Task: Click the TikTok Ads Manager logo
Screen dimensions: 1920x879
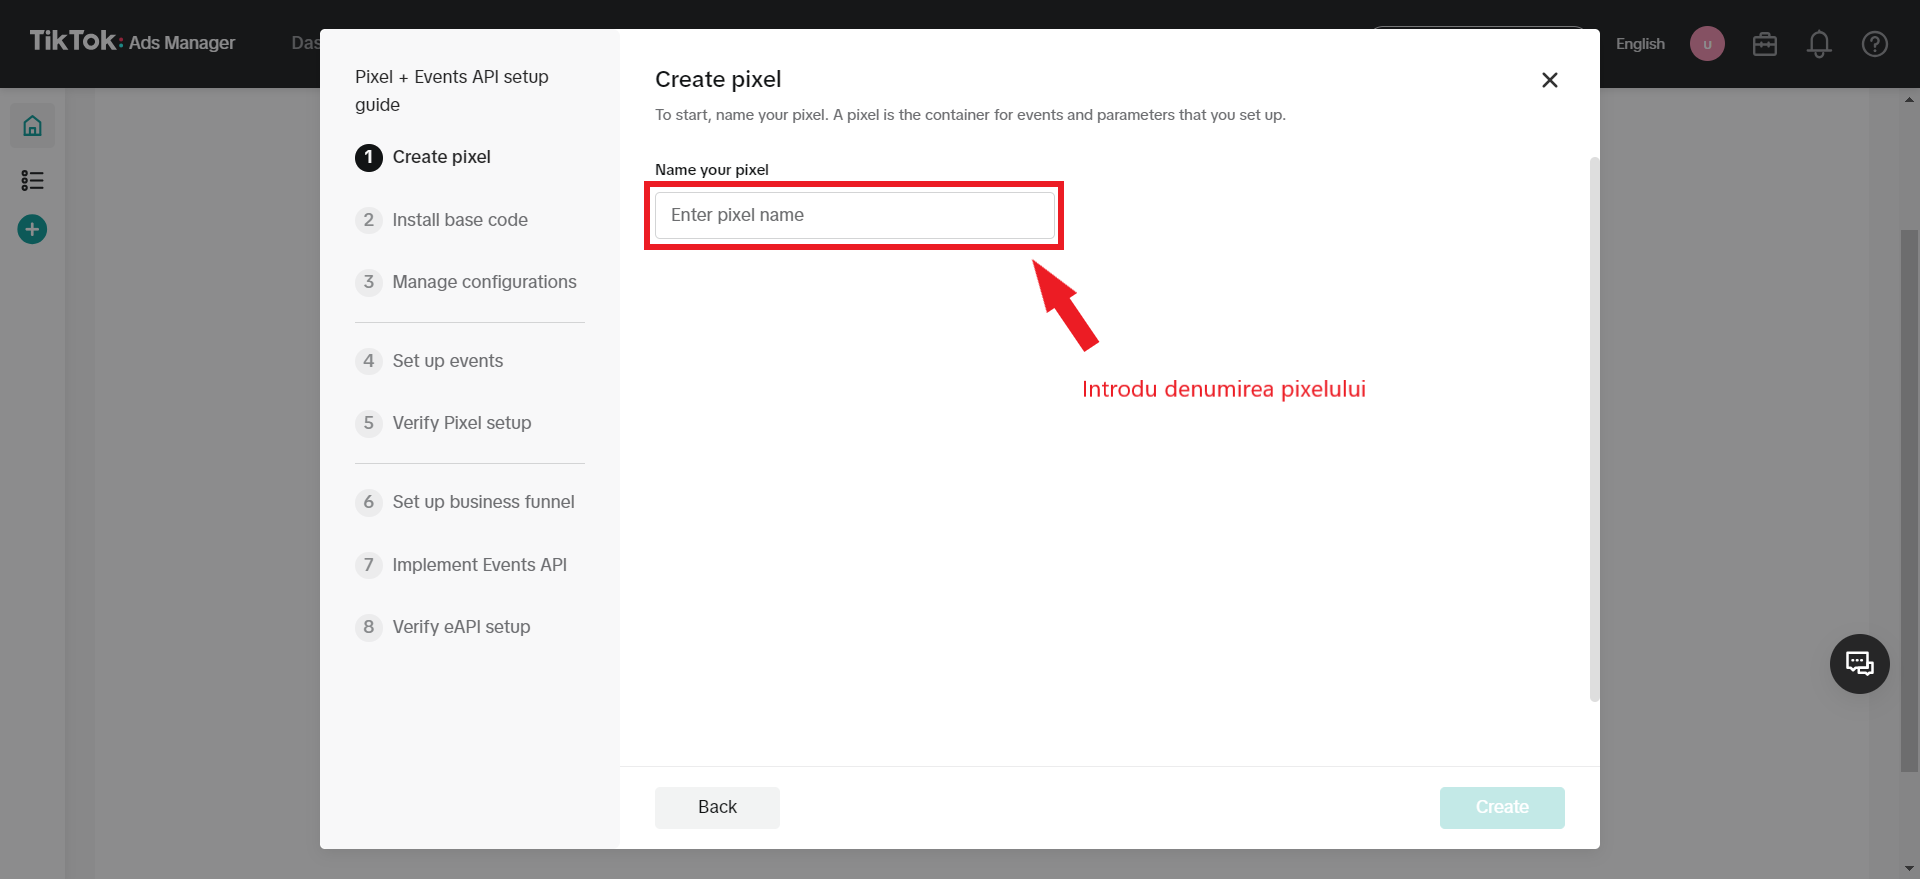Action: pos(132,42)
